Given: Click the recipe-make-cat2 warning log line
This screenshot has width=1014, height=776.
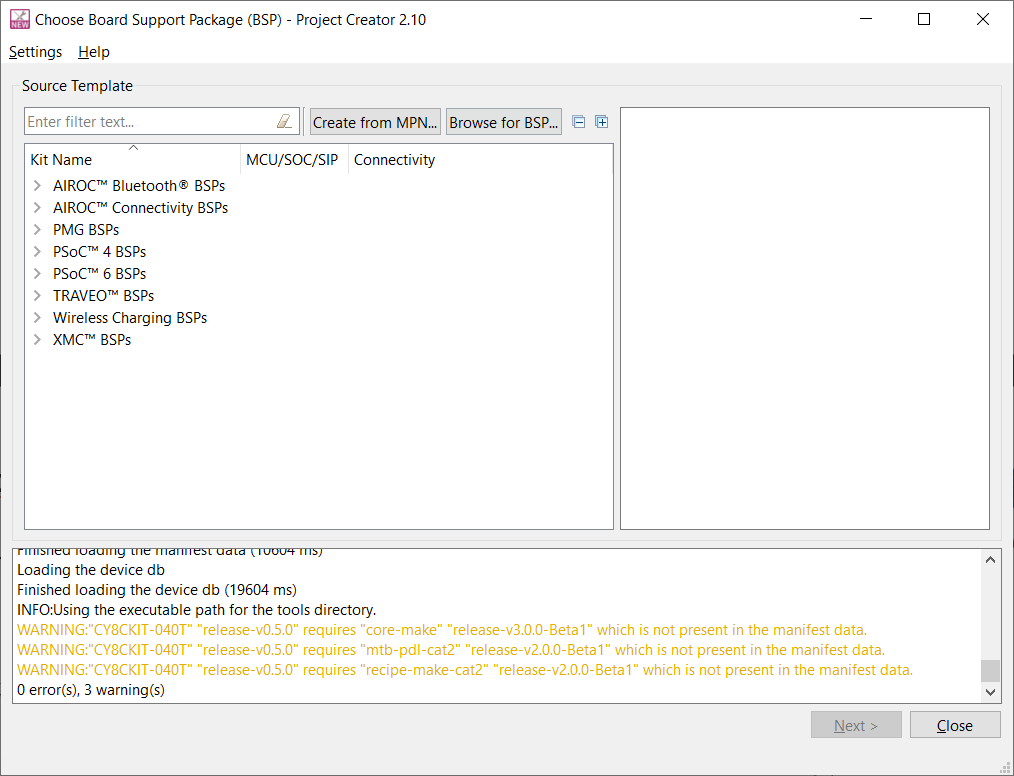Looking at the screenshot, I should click(465, 670).
